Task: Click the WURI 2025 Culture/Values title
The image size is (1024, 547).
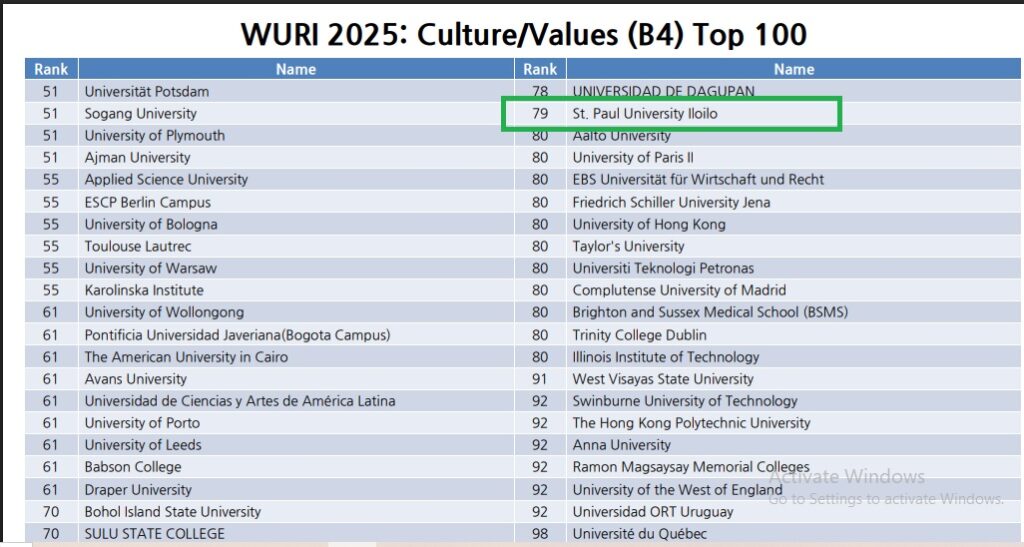Action: [523, 33]
